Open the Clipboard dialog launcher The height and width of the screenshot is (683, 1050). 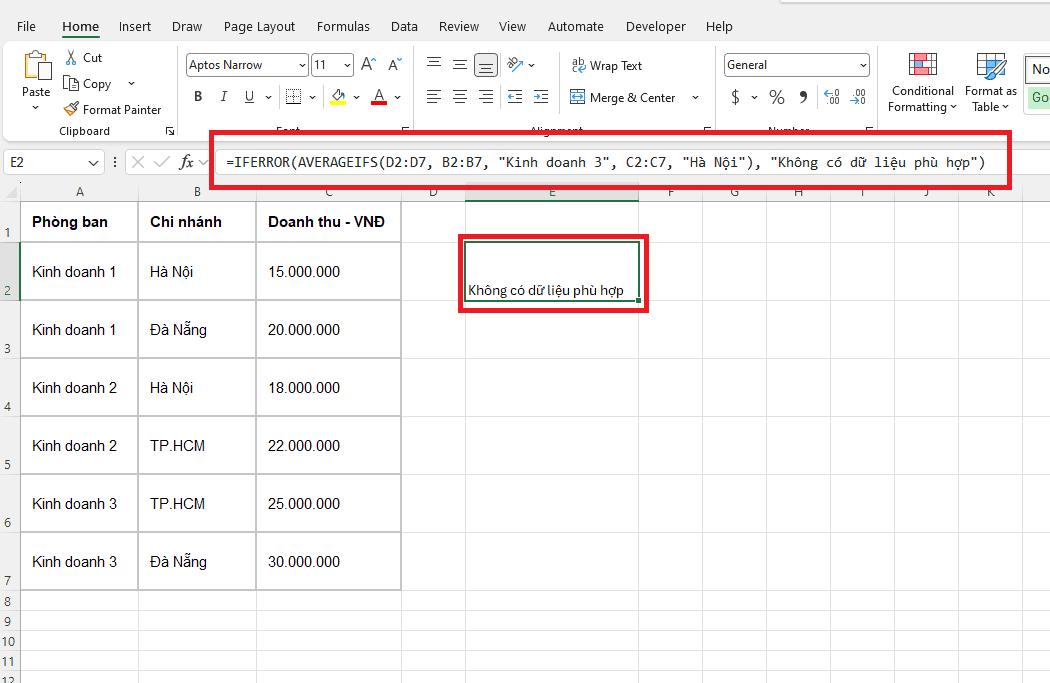[170, 131]
